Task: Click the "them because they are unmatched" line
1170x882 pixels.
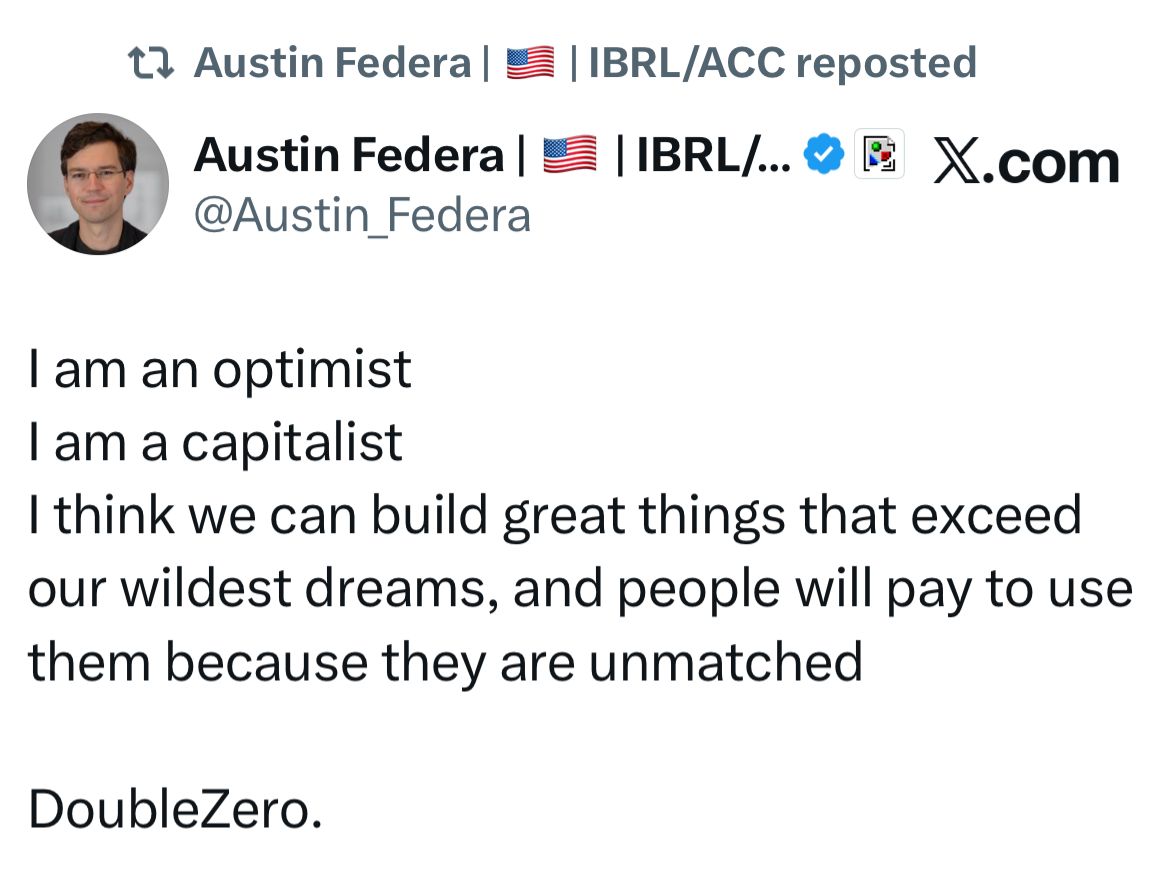Action: 445,662
